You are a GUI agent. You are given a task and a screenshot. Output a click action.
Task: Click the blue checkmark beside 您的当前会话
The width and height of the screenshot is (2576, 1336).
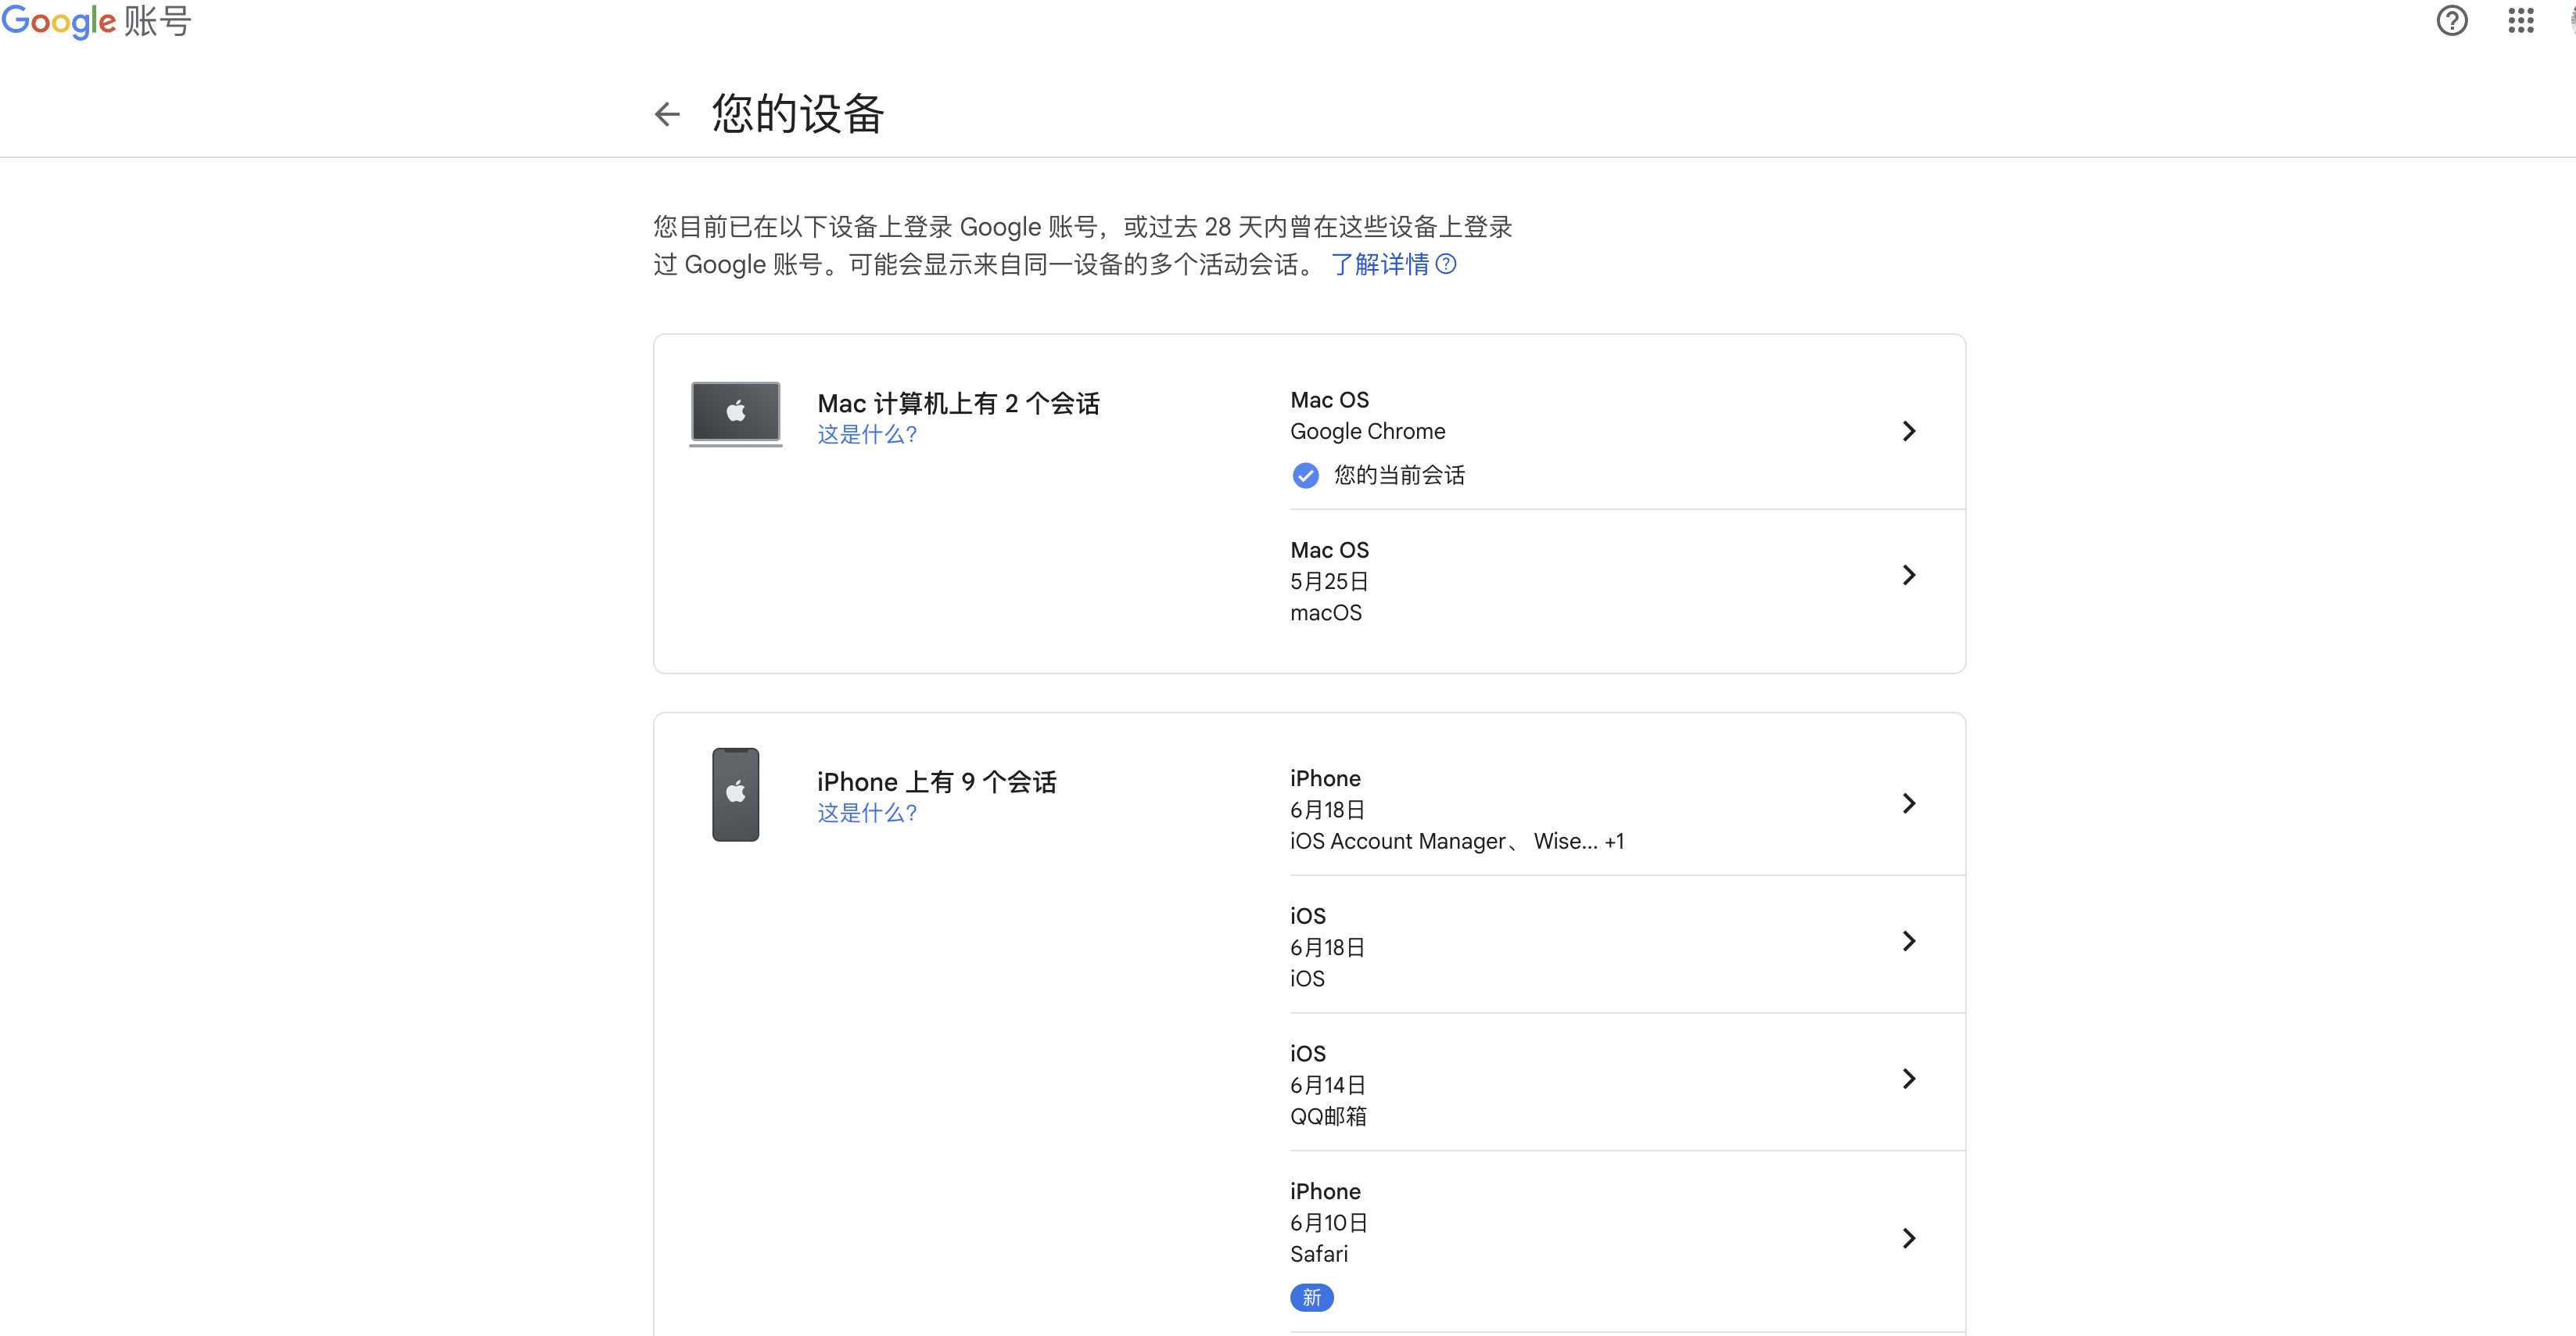coord(1305,475)
